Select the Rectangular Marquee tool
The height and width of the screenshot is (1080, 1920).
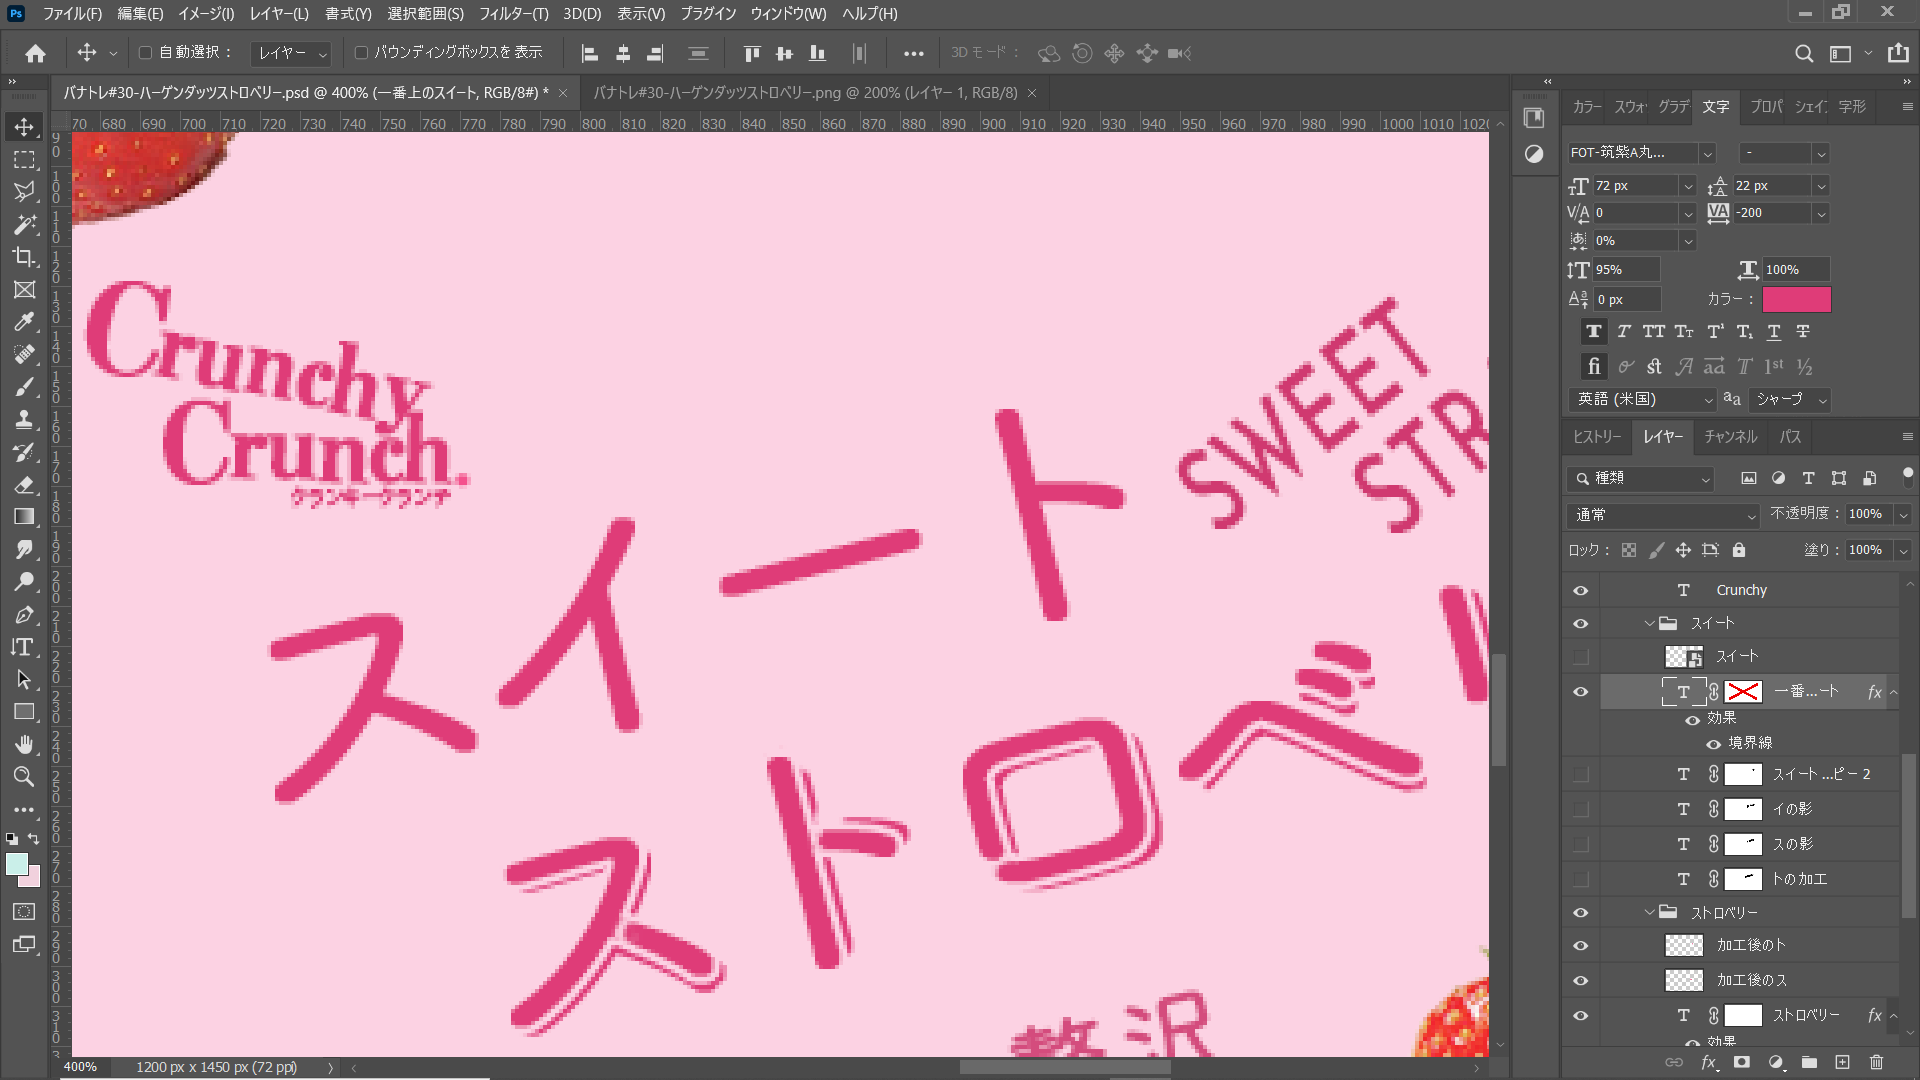coord(24,160)
